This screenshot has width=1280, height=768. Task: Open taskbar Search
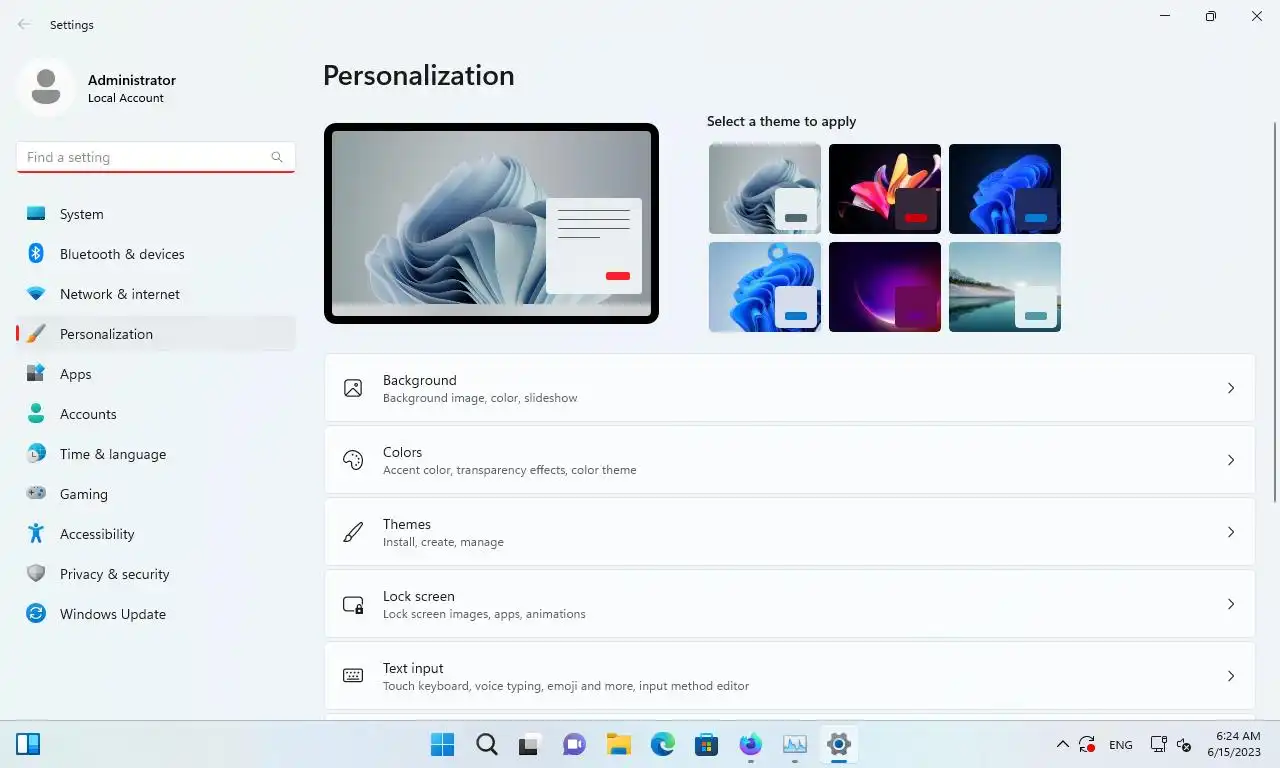tap(486, 744)
